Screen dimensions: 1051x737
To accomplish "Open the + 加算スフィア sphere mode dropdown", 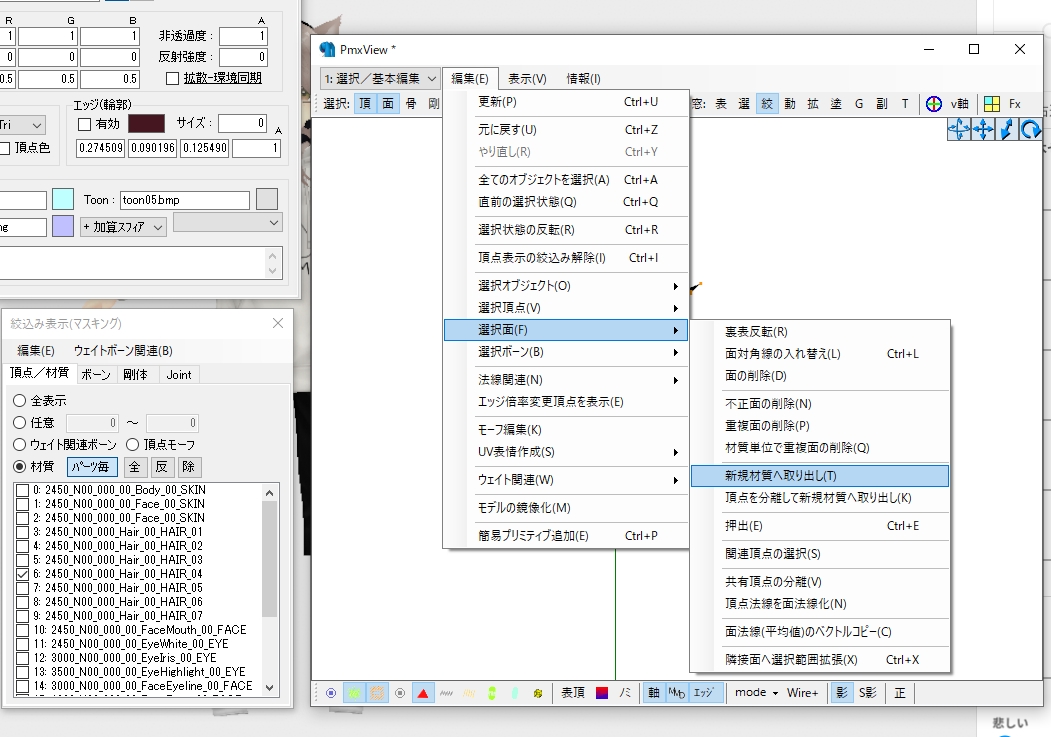I will coord(123,227).
